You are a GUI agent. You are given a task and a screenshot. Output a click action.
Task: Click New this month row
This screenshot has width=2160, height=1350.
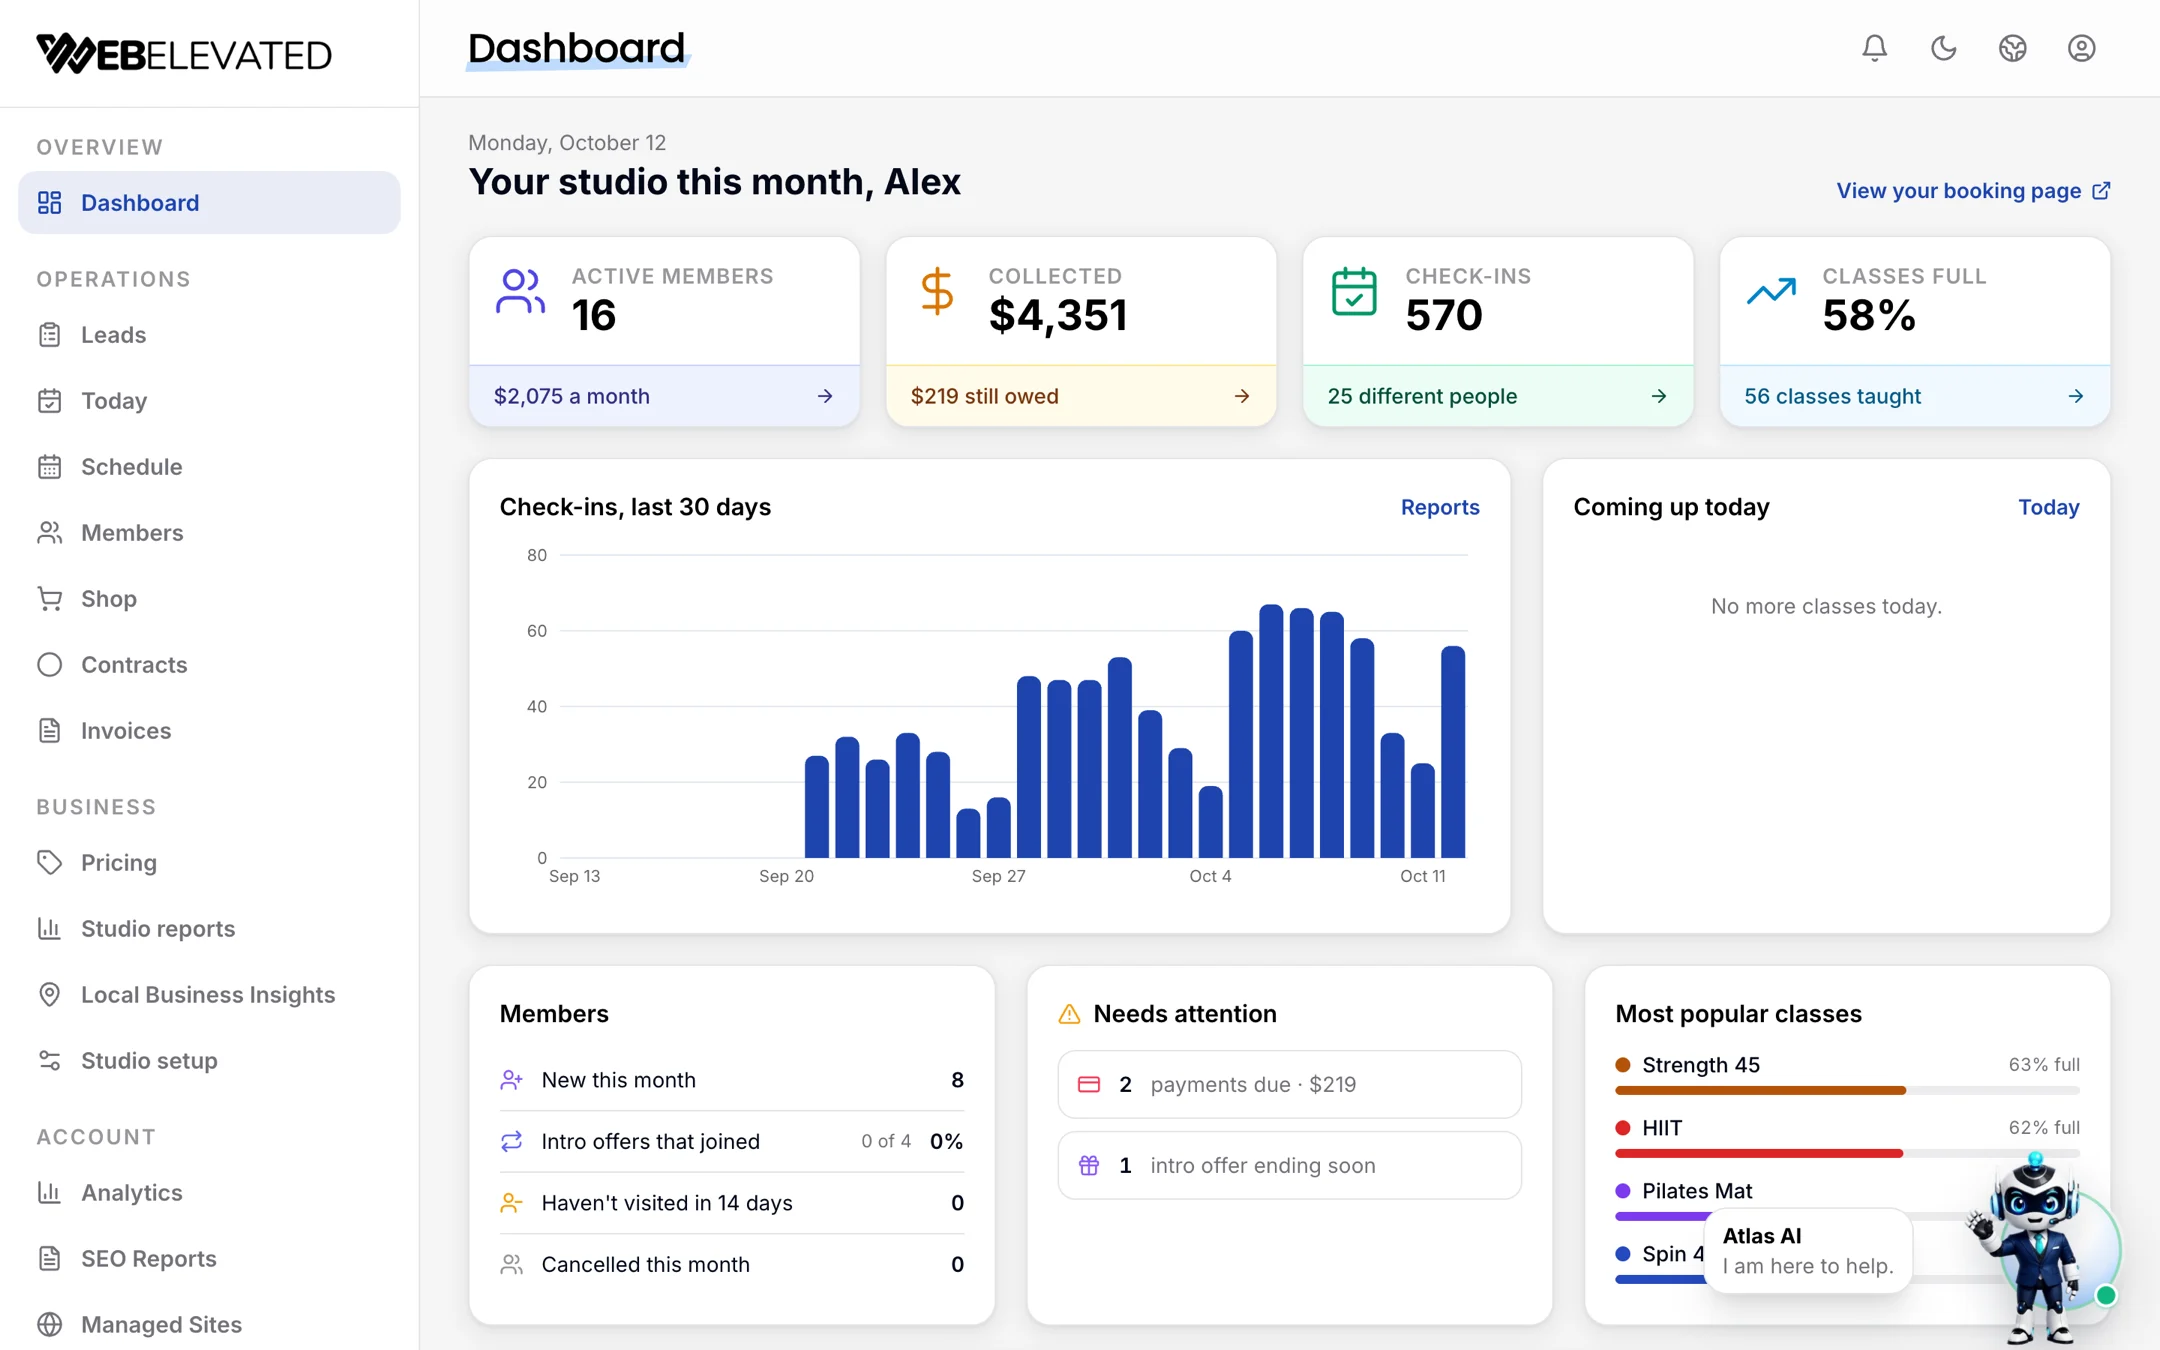point(731,1080)
